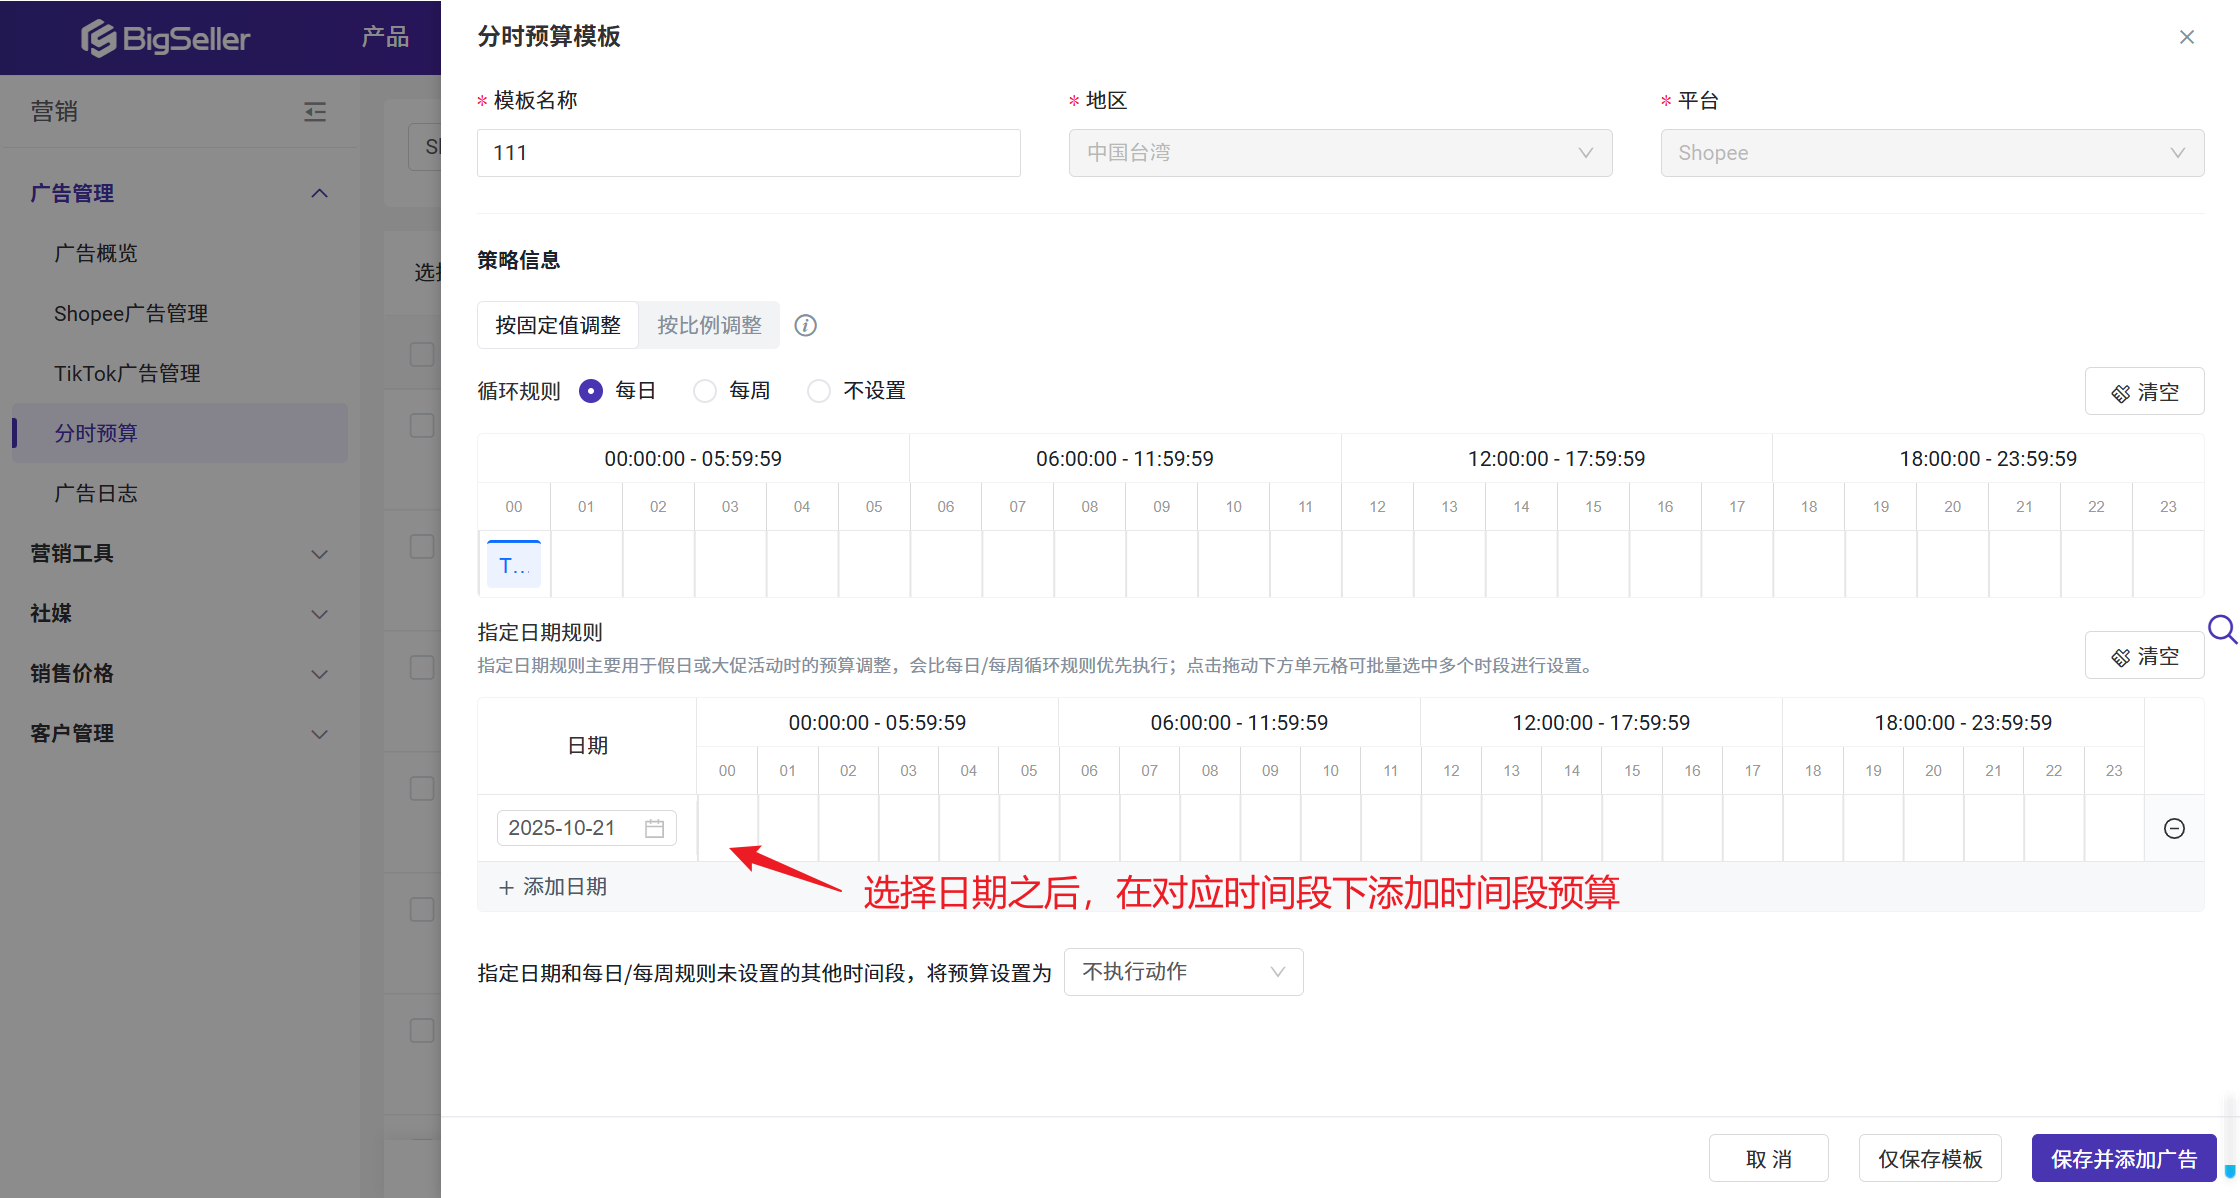Click the 添加日期 link
This screenshot has height=1198, width=2240.
[553, 887]
